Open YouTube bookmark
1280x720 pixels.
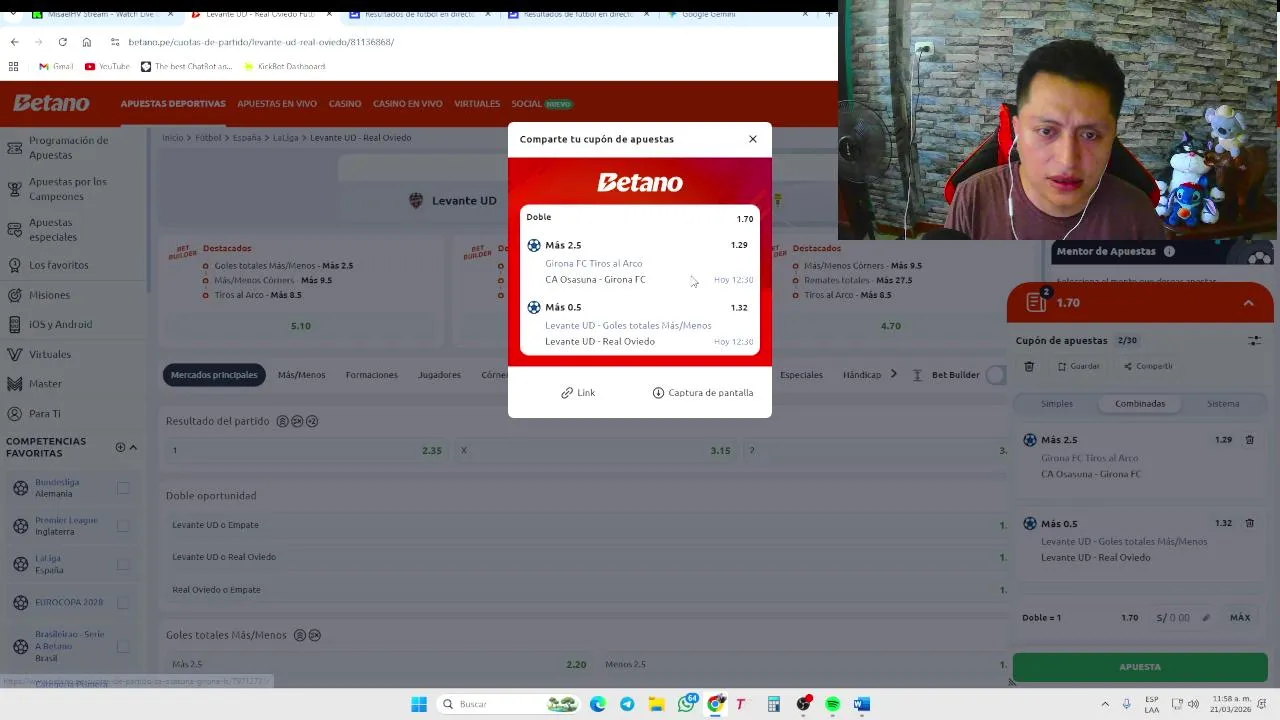click(107, 66)
